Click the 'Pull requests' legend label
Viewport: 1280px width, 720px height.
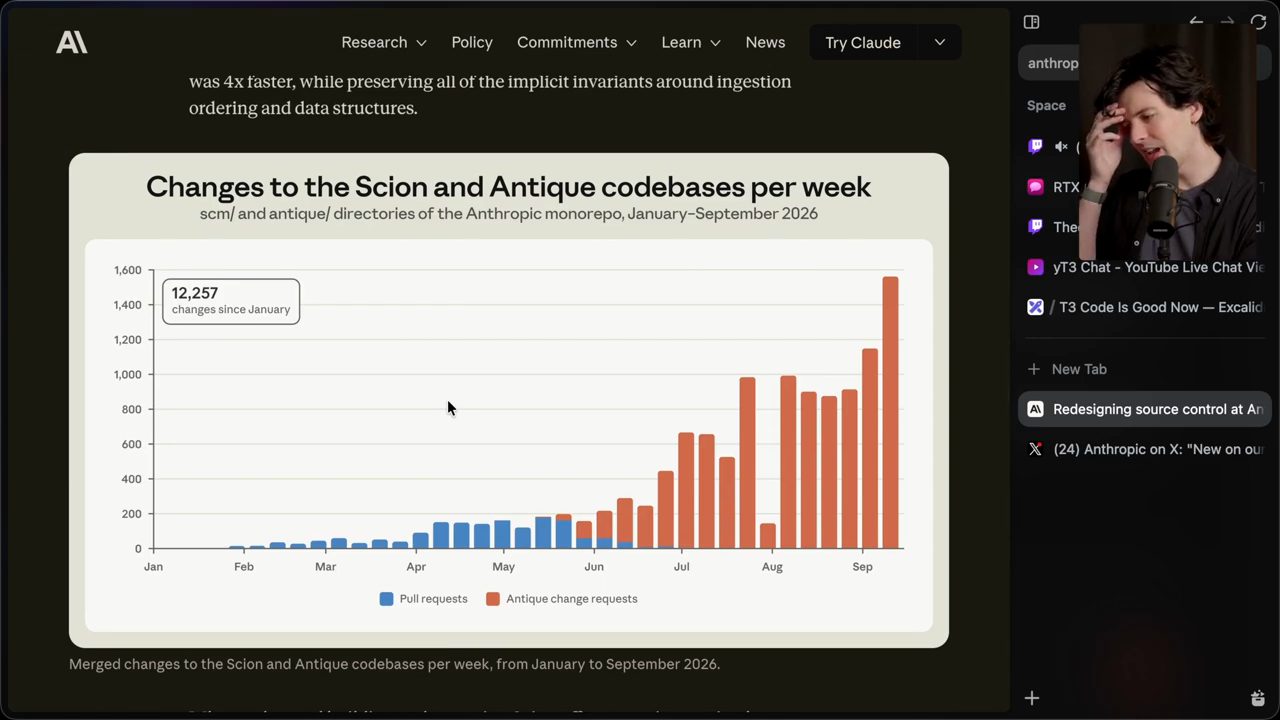click(x=433, y=599)
